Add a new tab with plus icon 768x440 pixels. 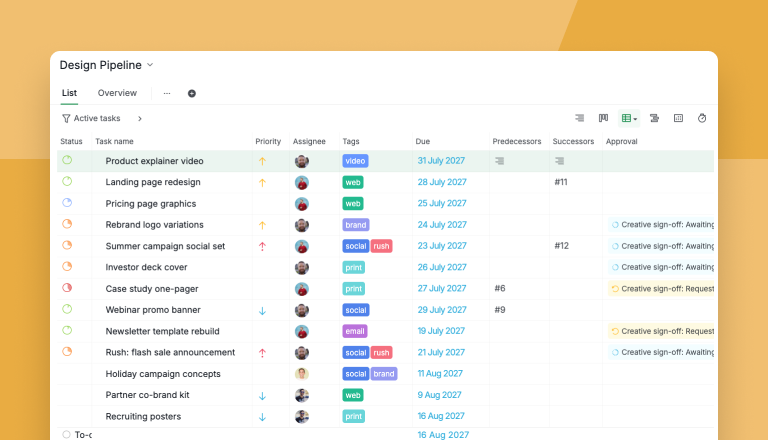point(192,93)
